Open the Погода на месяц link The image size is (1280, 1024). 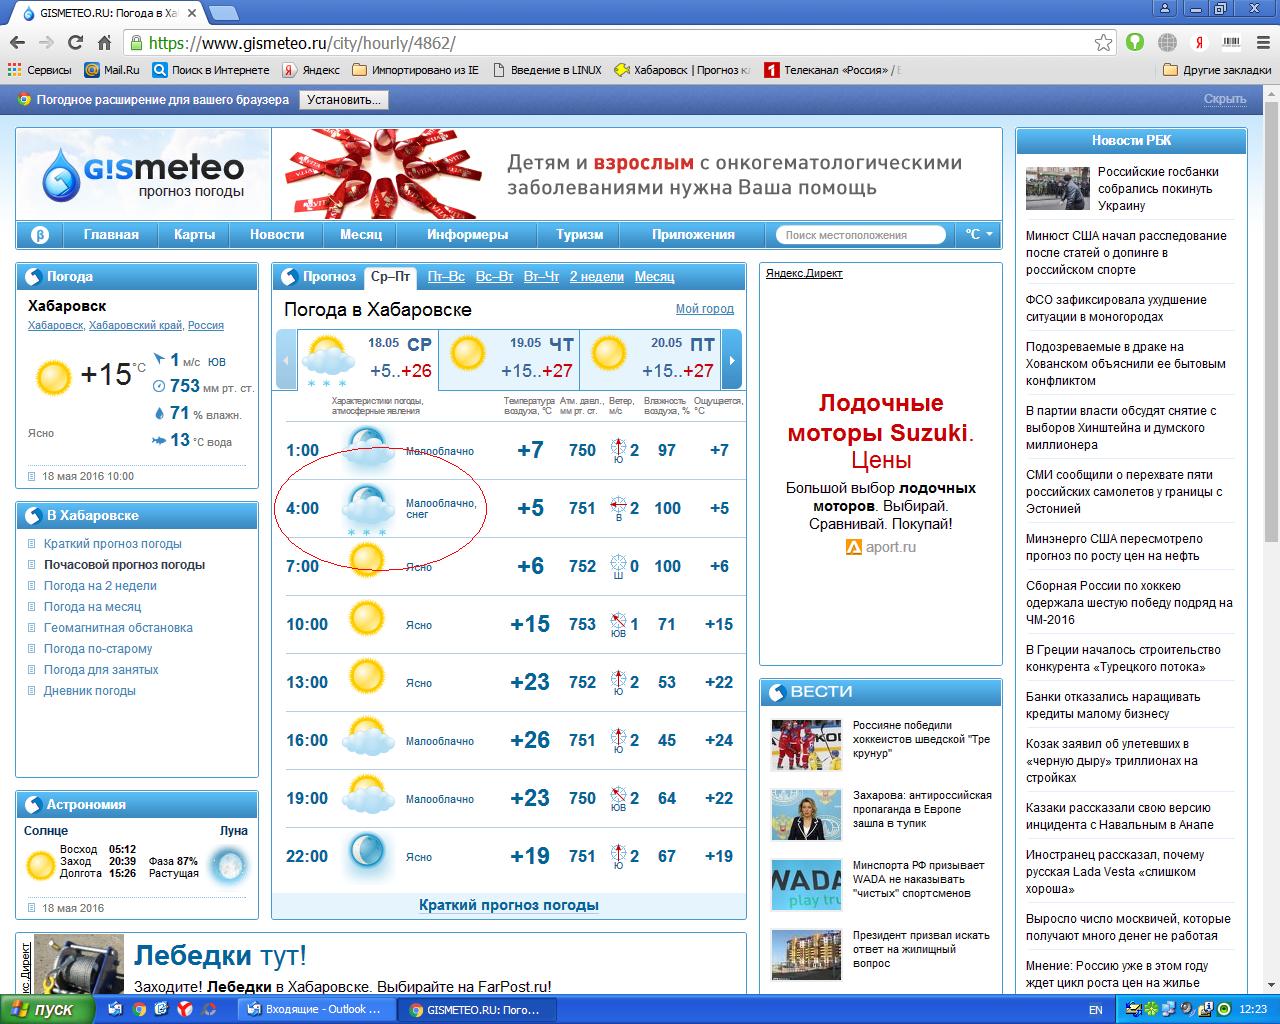(x=92, y=607)
